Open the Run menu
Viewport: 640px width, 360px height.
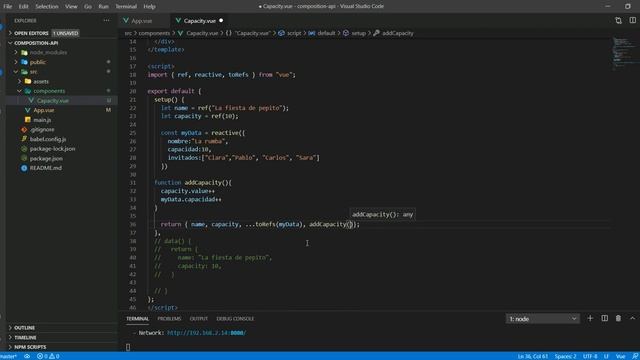(104, 7)
